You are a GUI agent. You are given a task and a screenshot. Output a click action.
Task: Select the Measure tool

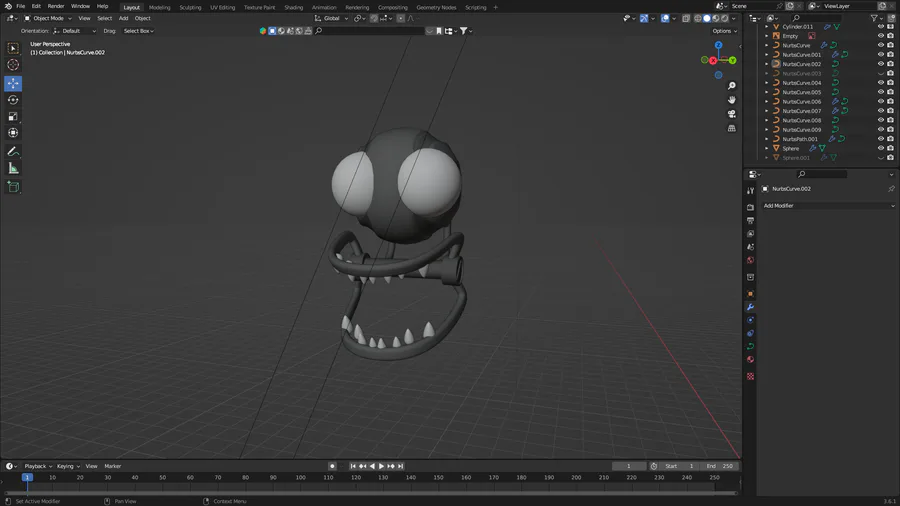coord(13,169)
